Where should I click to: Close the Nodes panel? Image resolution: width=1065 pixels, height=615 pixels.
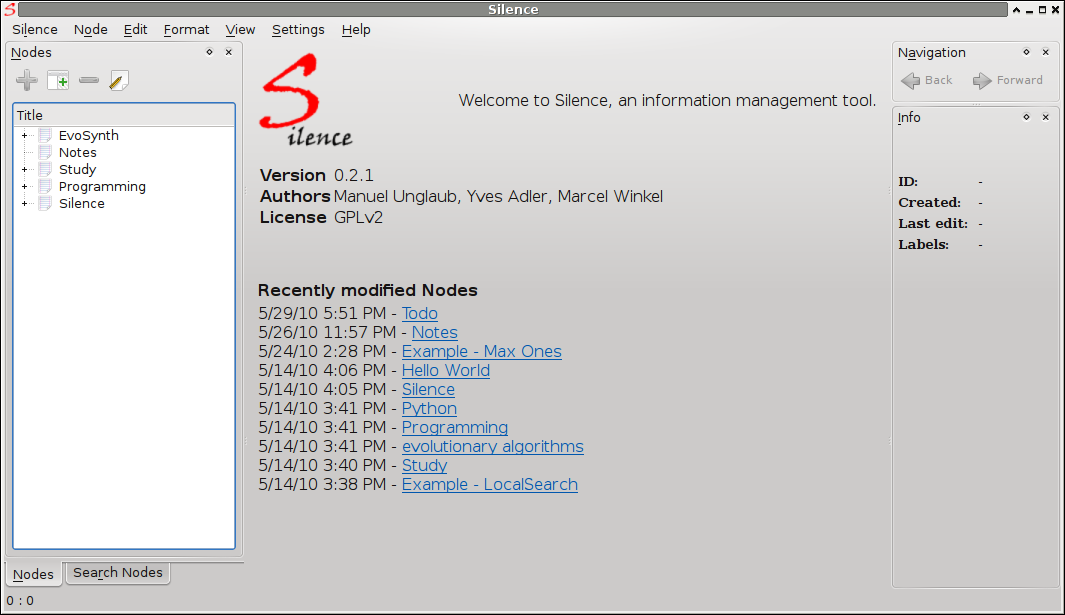[x=229, y=52]
